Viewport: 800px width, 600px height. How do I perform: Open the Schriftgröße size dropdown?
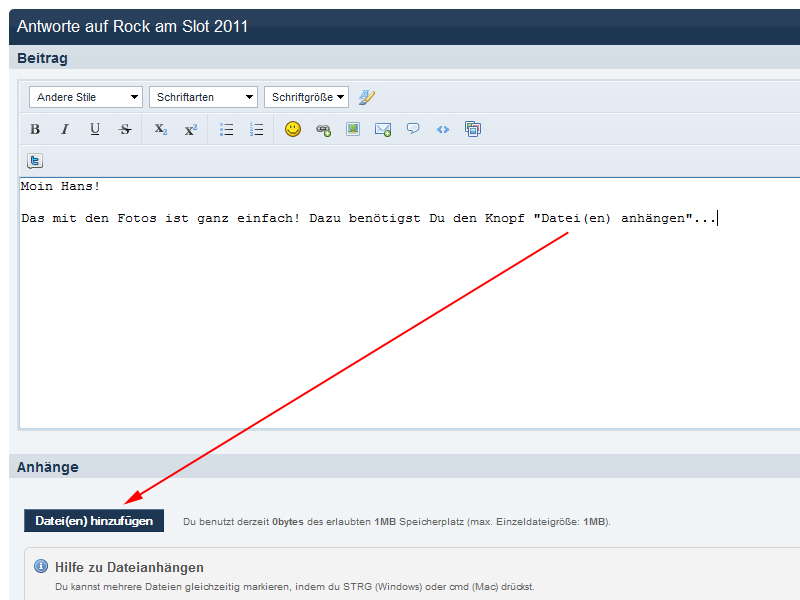coord(306,97)
